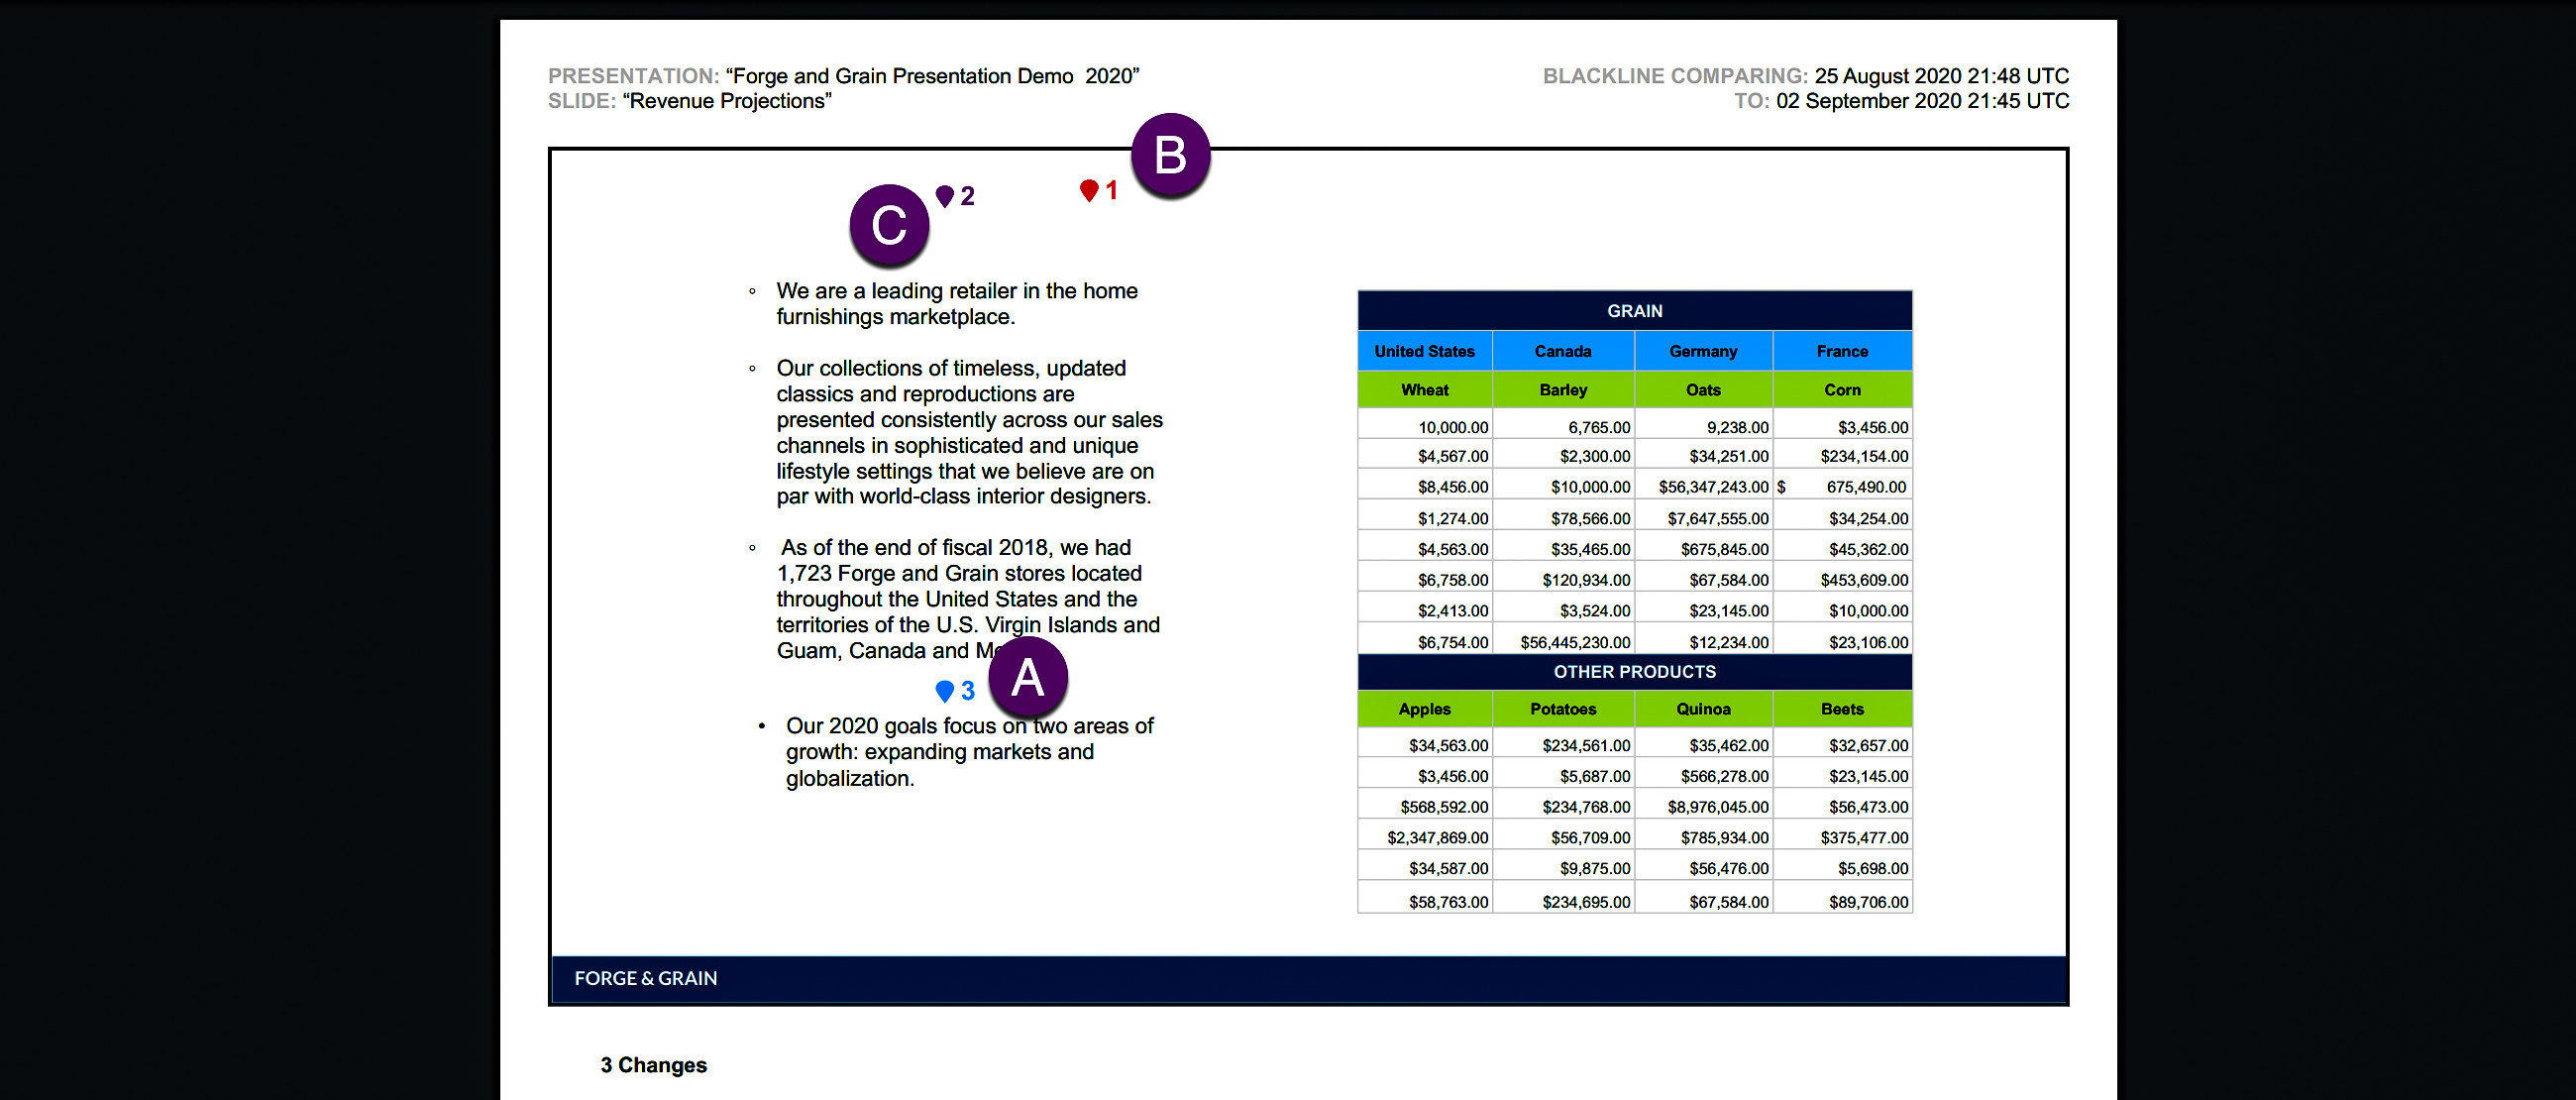Click the green Corn header cell
The width and height of the screenshot is (2576, 1100).
(1842, 390)
